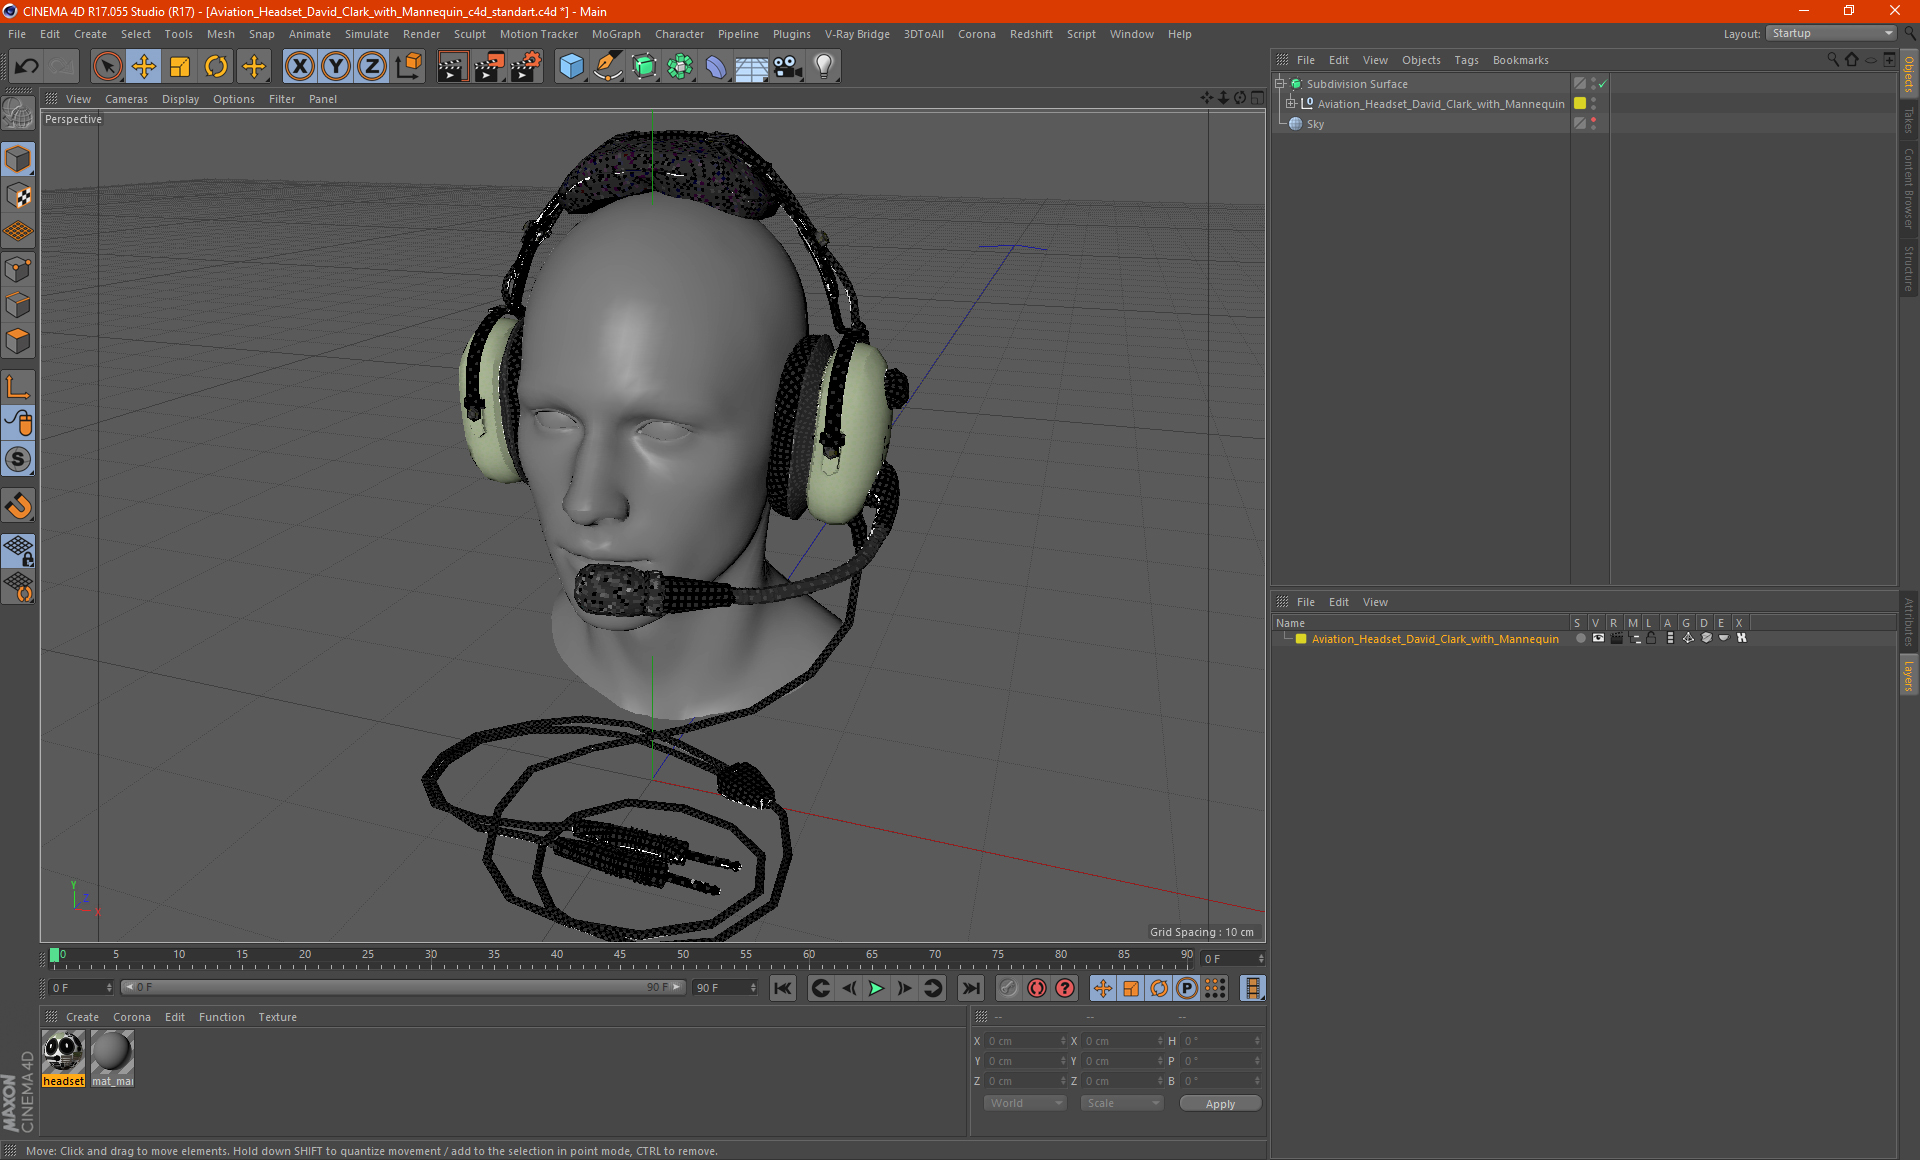Toggle Z axis lock
Screen dimensions: 1920x1160
(x=372, y=67)
